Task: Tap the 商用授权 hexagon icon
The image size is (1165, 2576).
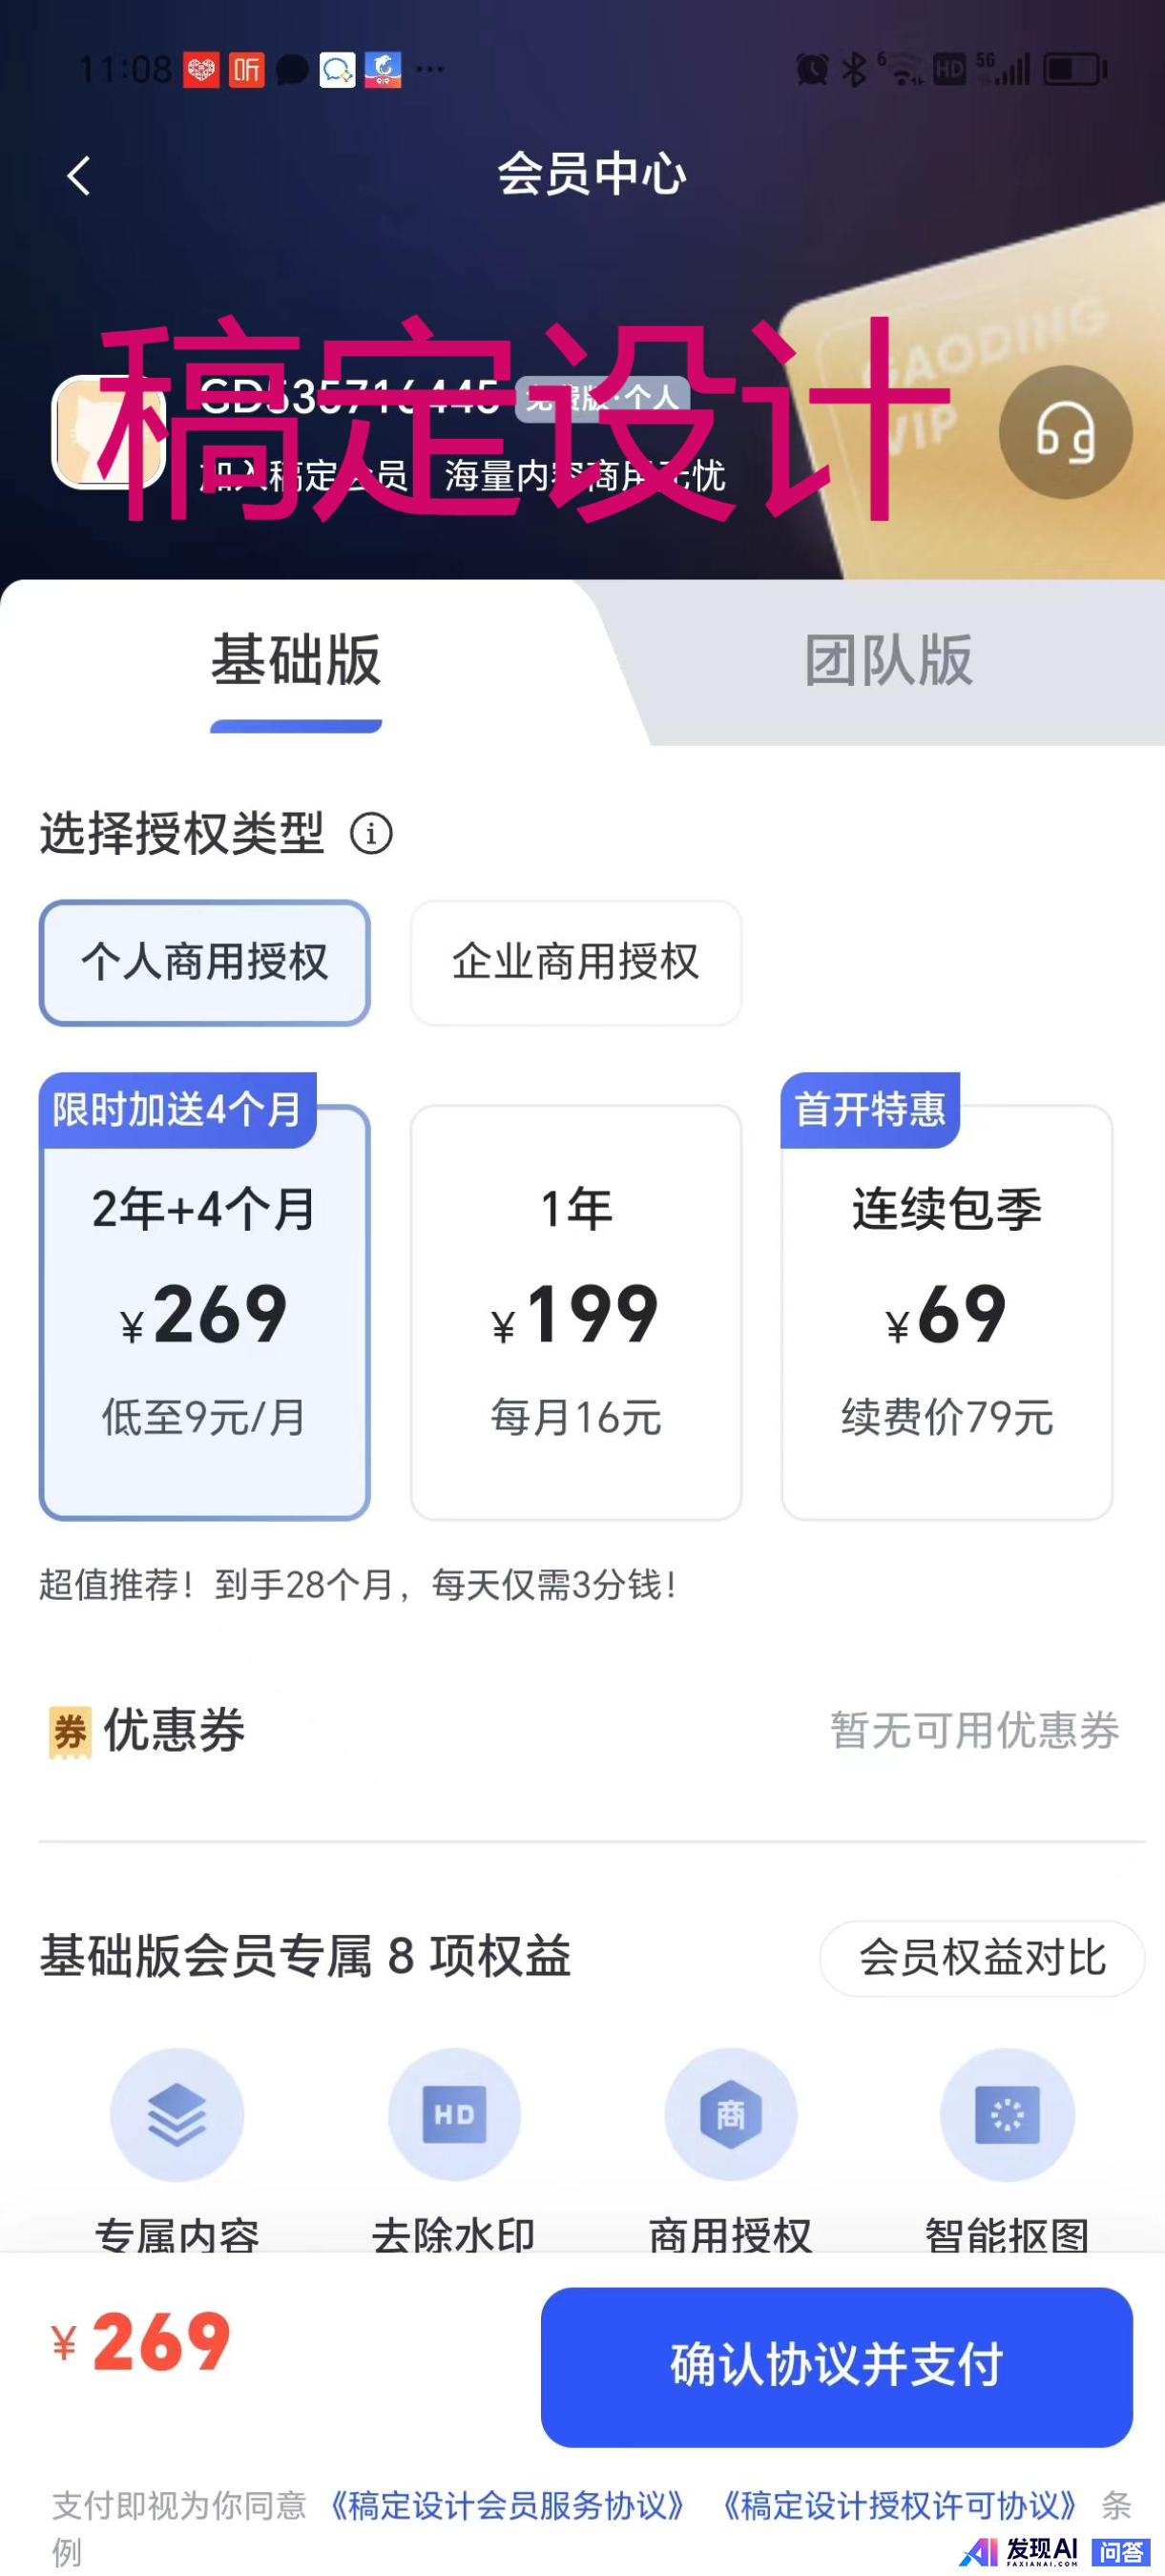Action: 731,2115
